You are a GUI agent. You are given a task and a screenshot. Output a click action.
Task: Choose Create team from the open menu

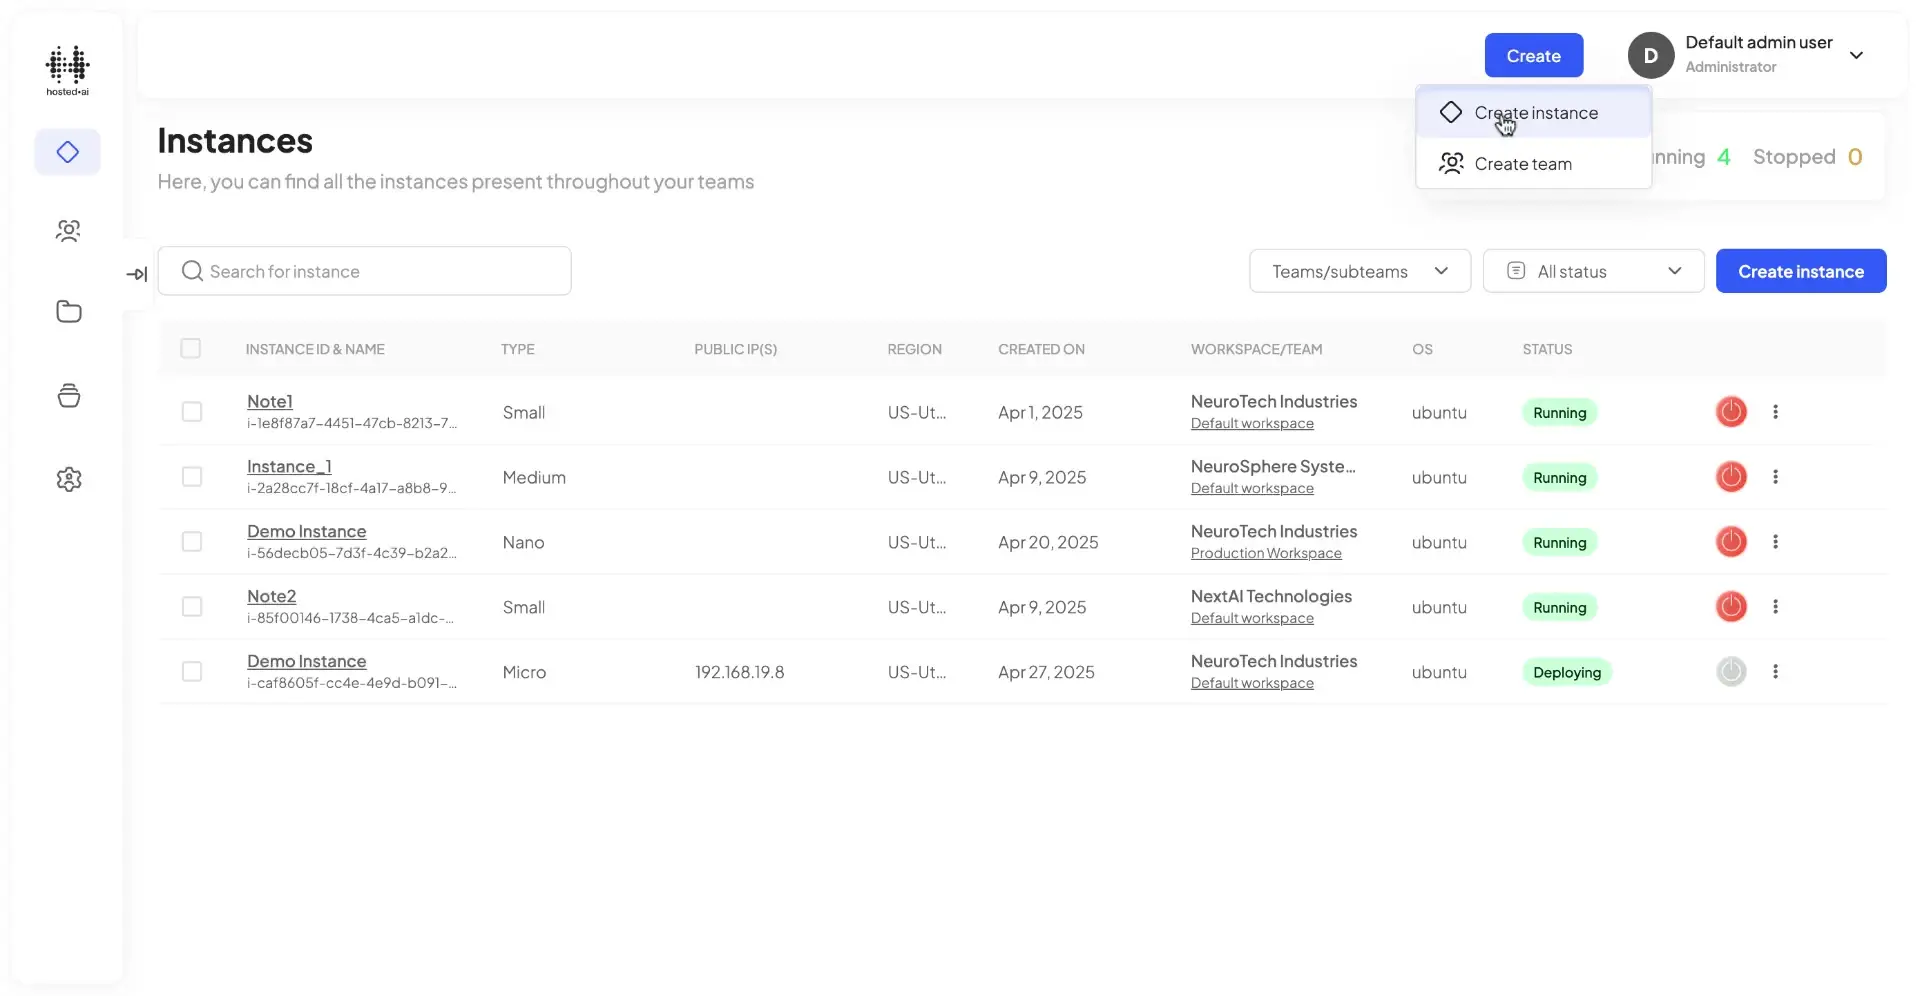pos(1522,163)
